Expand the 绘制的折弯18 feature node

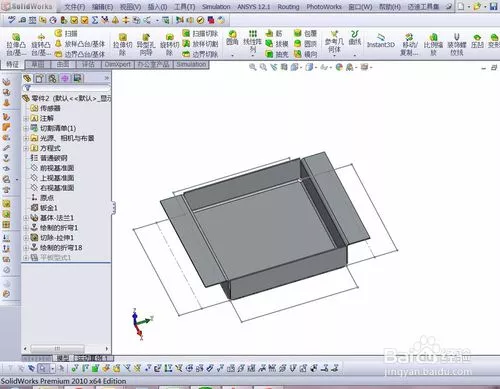[26, 248]
